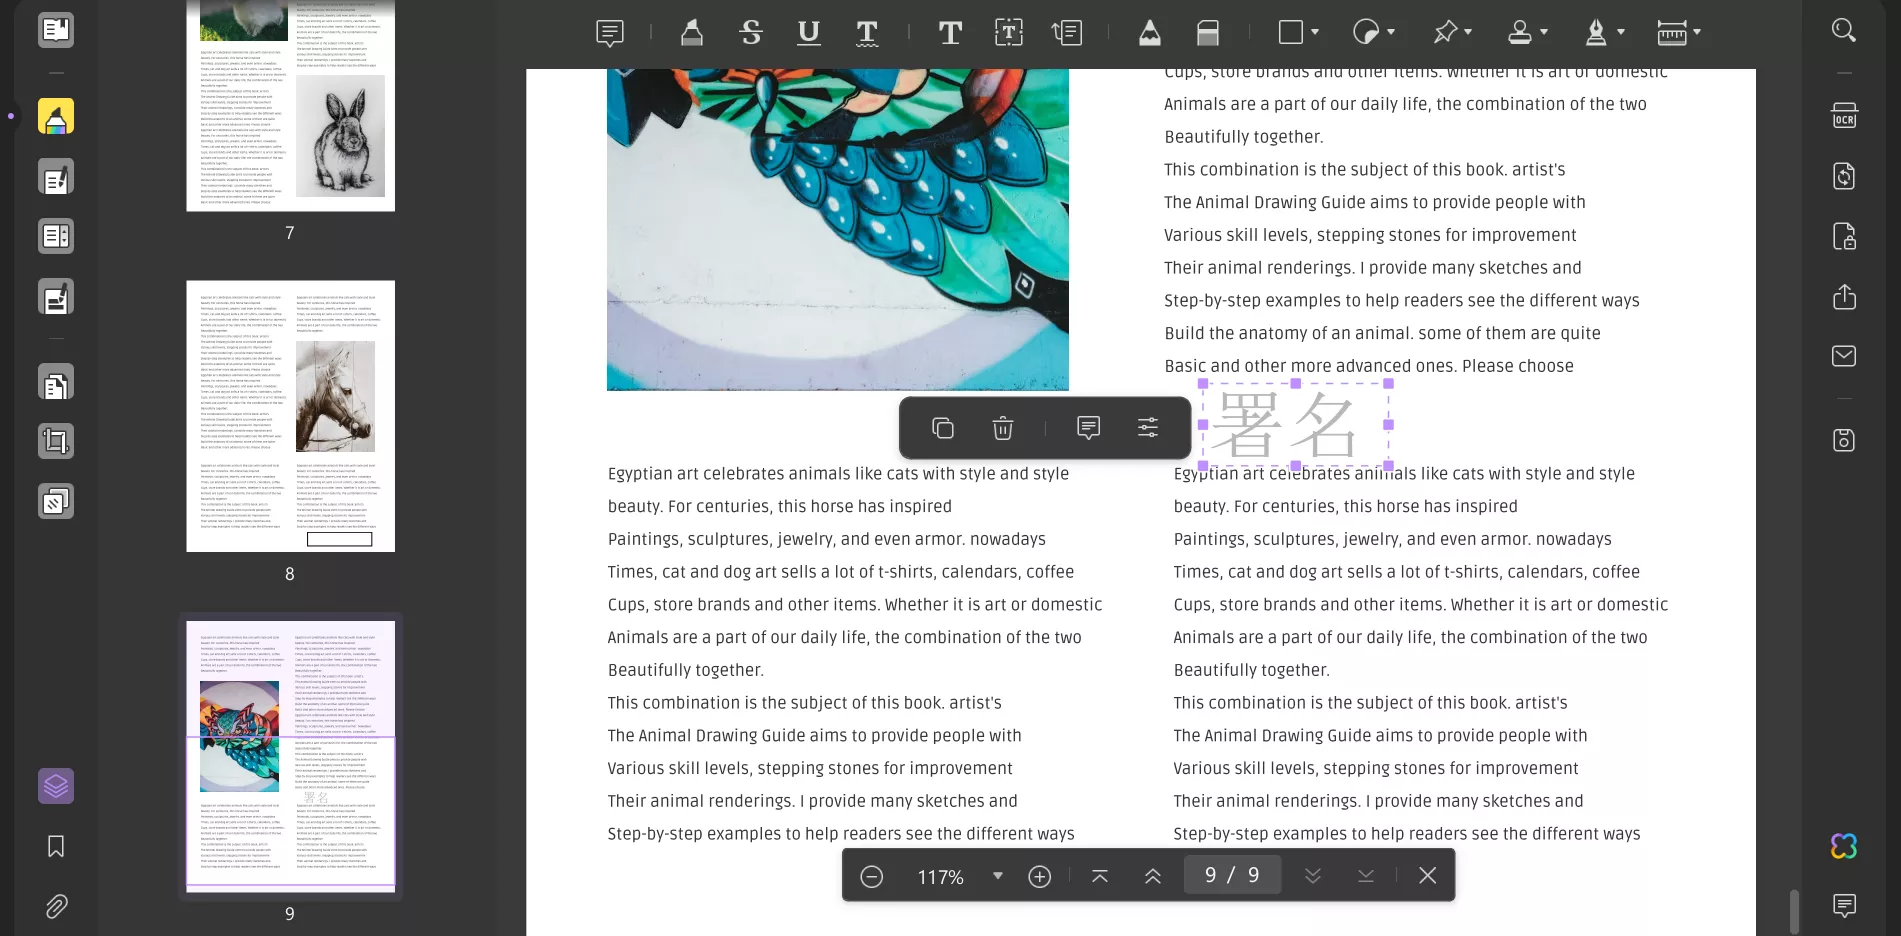Expand the Measure ruler dropdown arrow
Screen dimensions: 1901x936
click(1697, 32)
